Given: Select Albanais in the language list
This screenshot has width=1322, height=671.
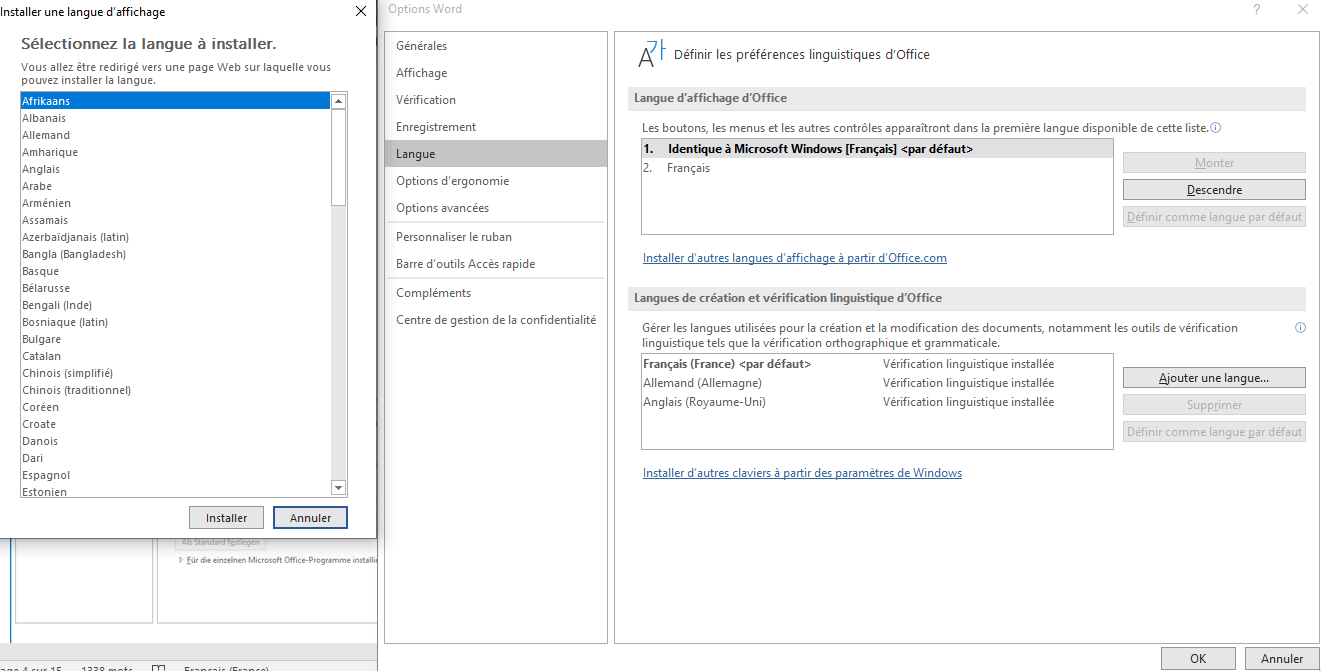Looking at the screenshot, I should (175, 118).
